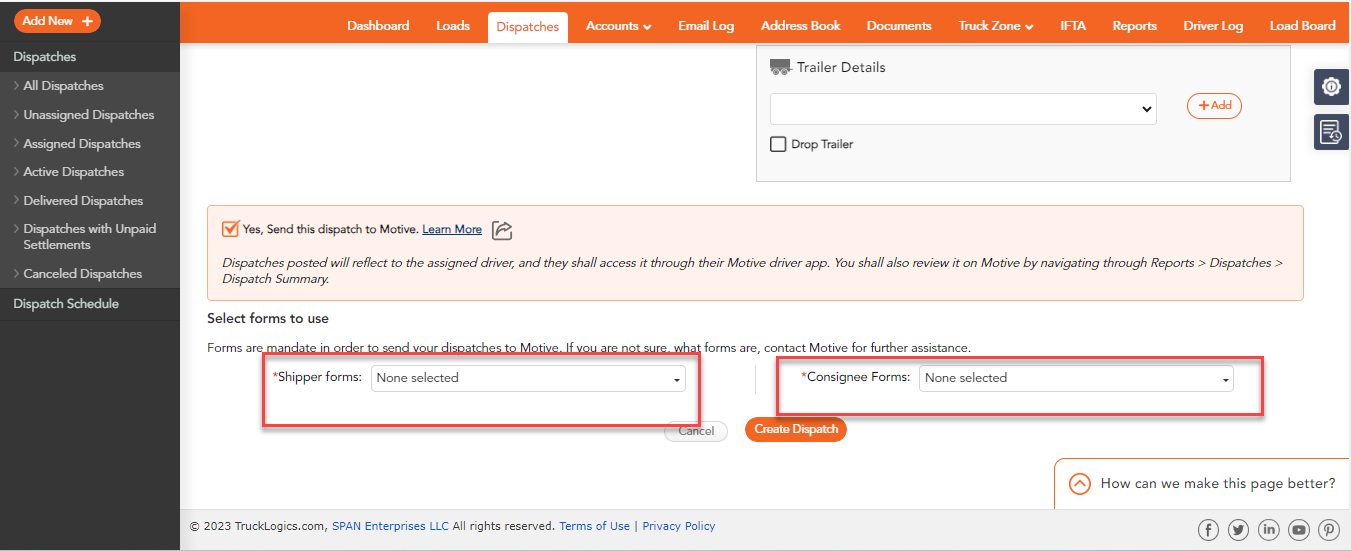This screenshot has height=551, width=1351.
Task: Click the Dispatches sidebar heading
Action: [x=45, y=57]
